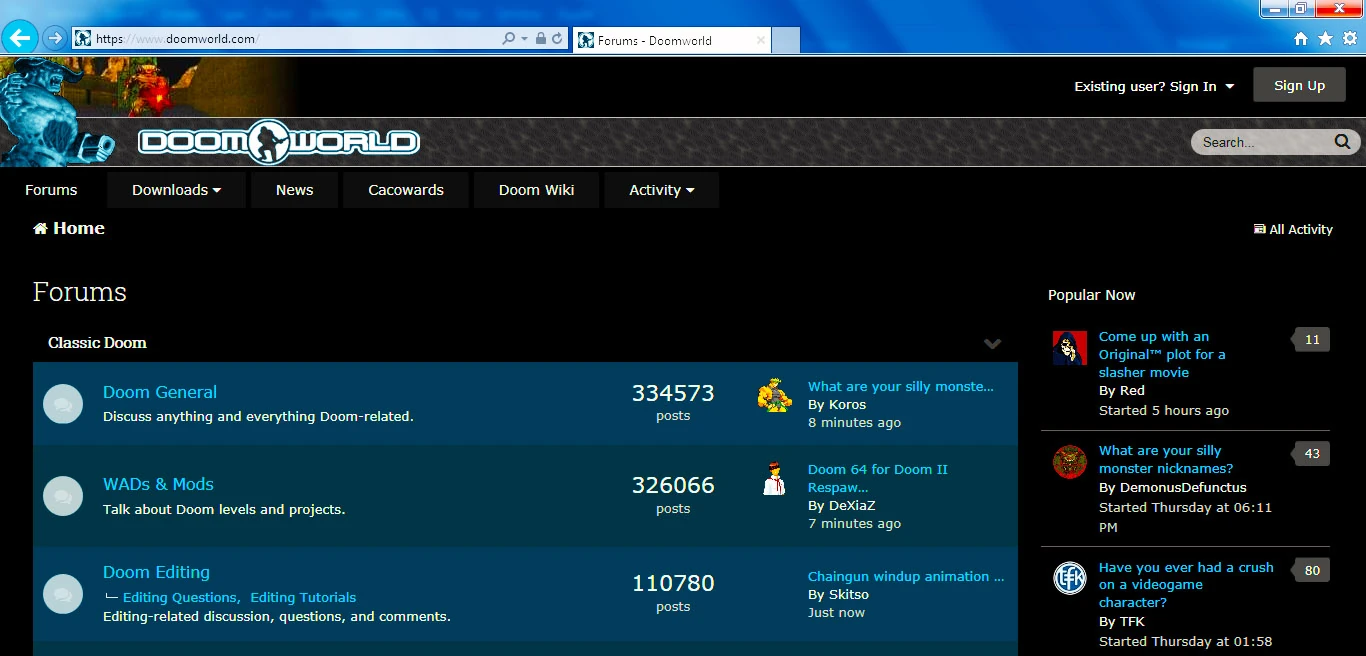Click the address bar search magnifier icon
This screenshot has width=1366, height=656.
(508, 38)
